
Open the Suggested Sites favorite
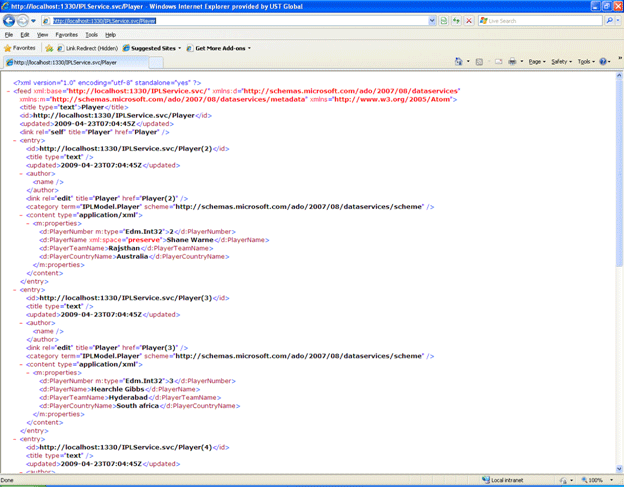(152, 48)
